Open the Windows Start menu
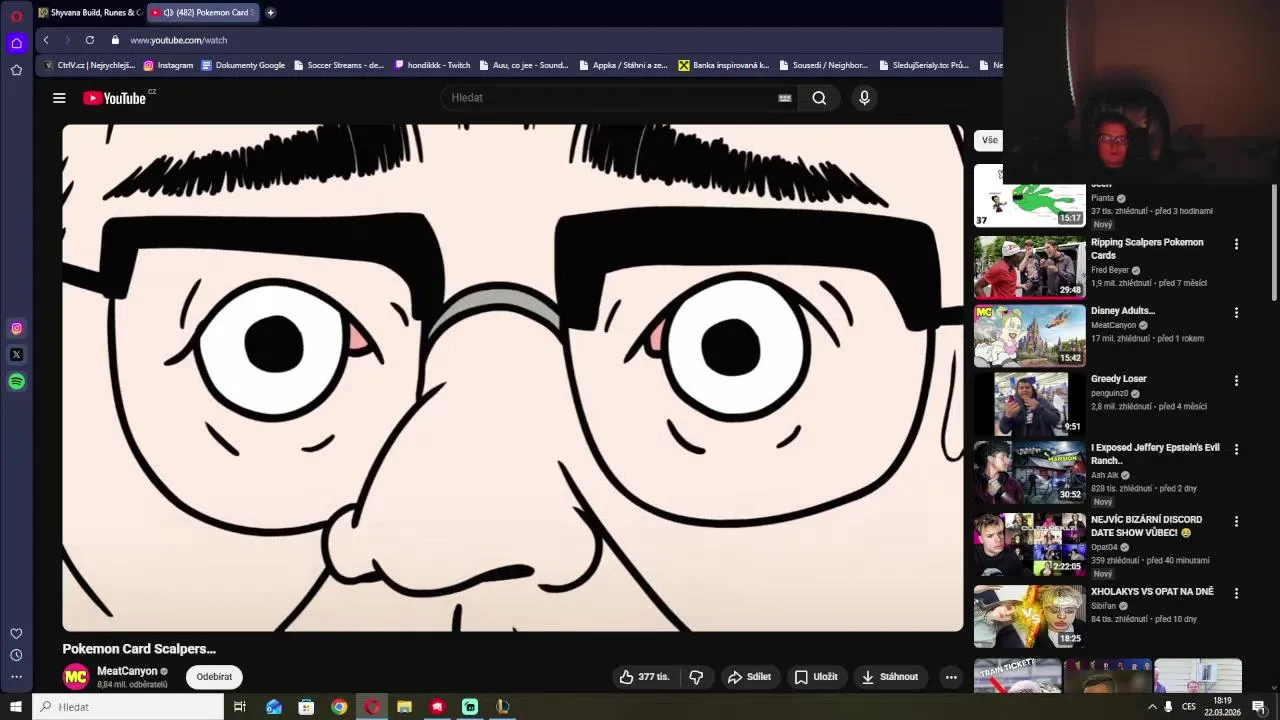The width and height of the screenshot is (1280, 720). coord(16,707)
